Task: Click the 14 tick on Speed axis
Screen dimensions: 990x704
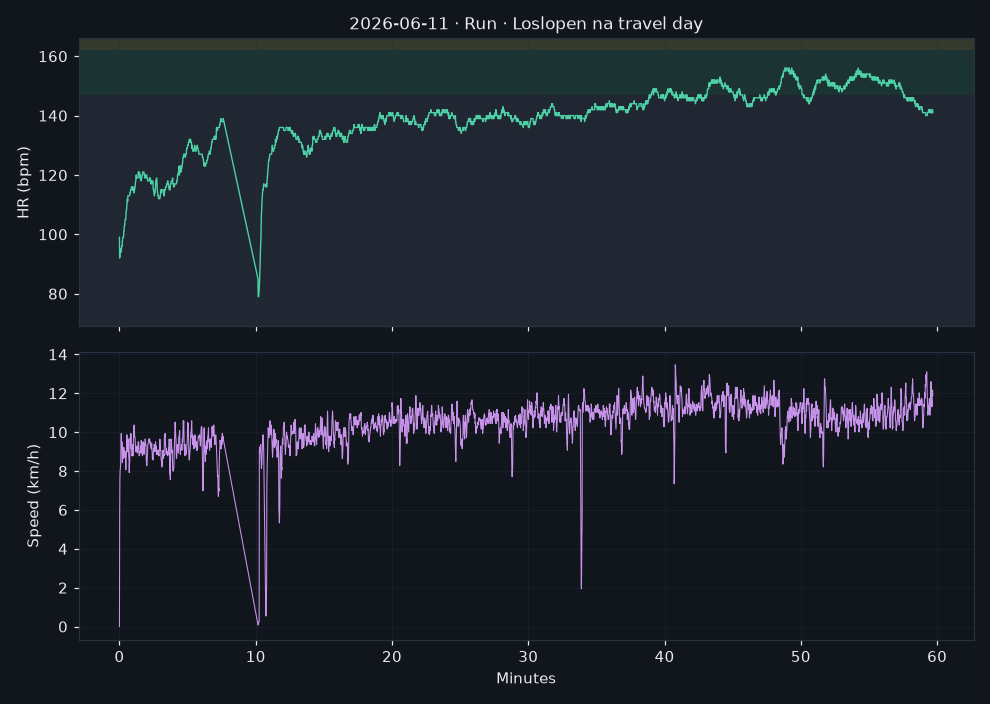Action: [58, 355]
